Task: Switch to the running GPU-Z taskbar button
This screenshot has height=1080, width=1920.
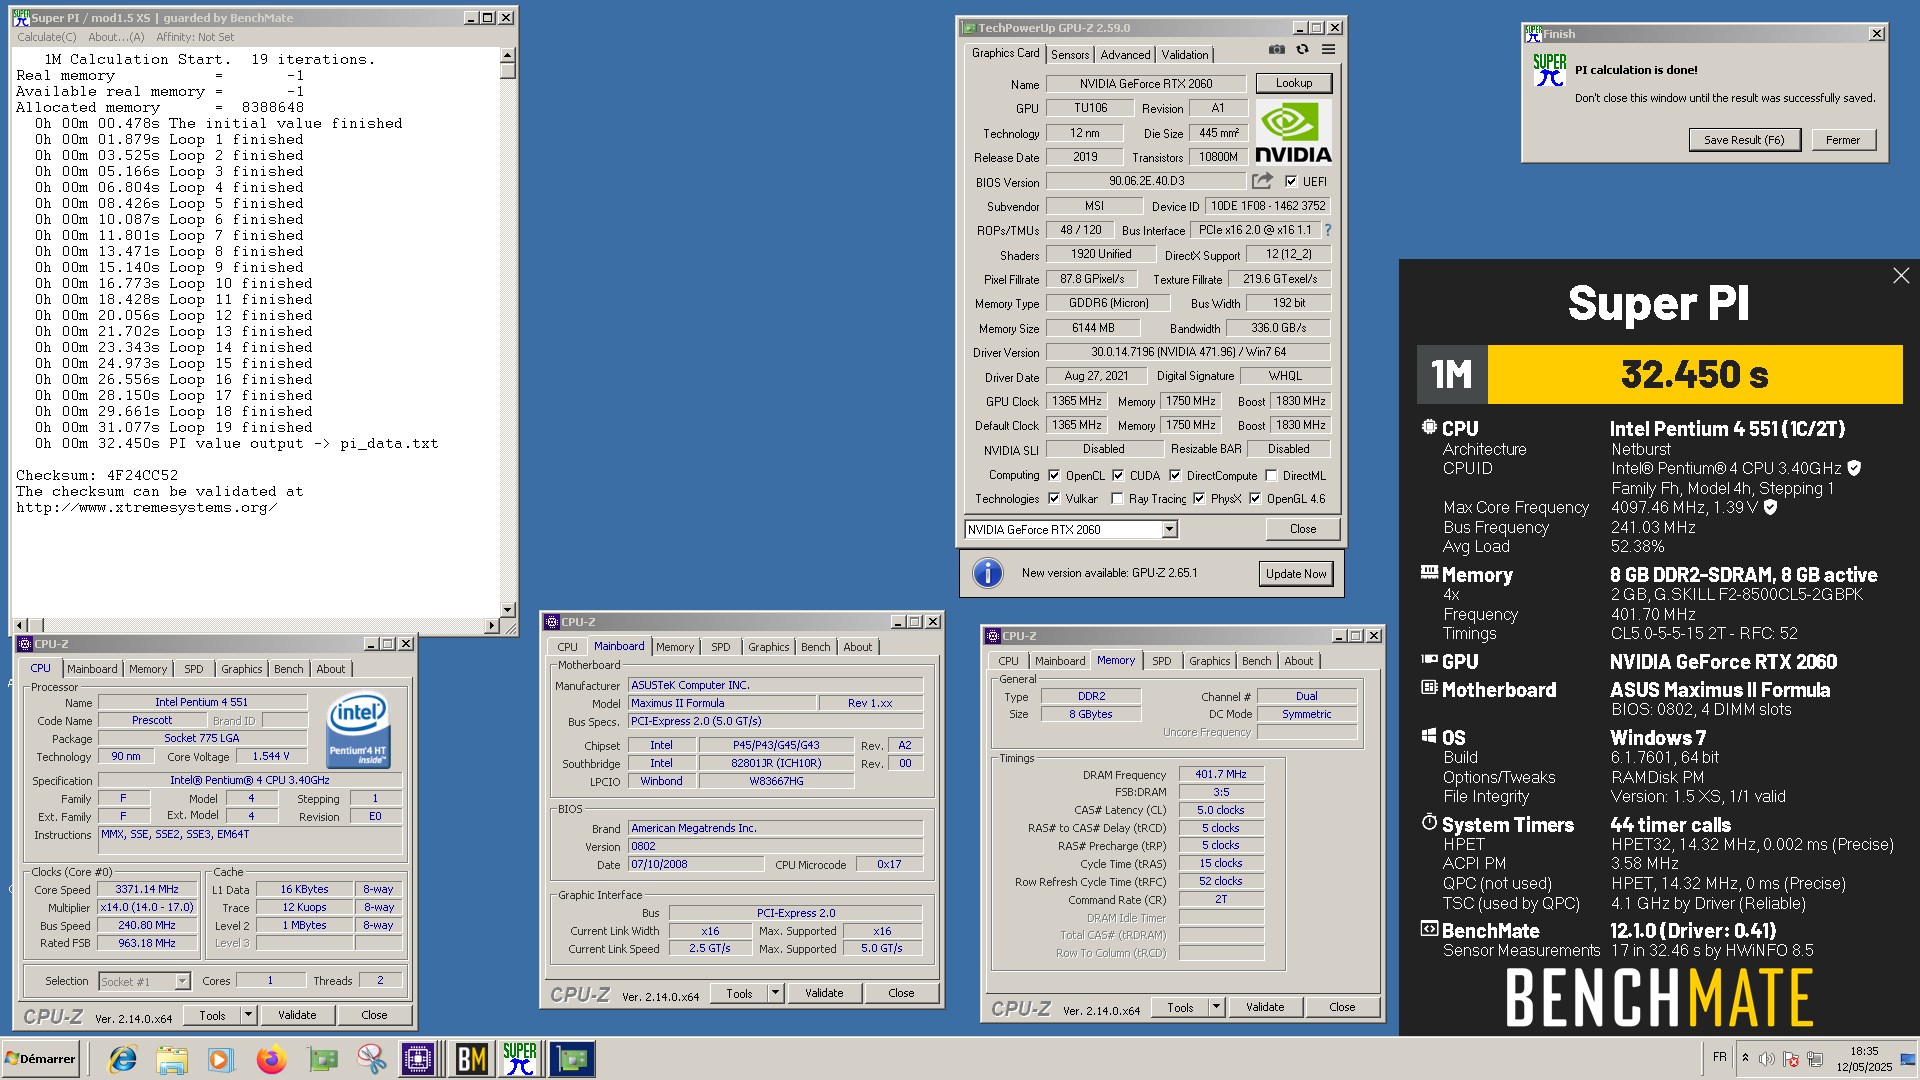Action: [572, 1059]
